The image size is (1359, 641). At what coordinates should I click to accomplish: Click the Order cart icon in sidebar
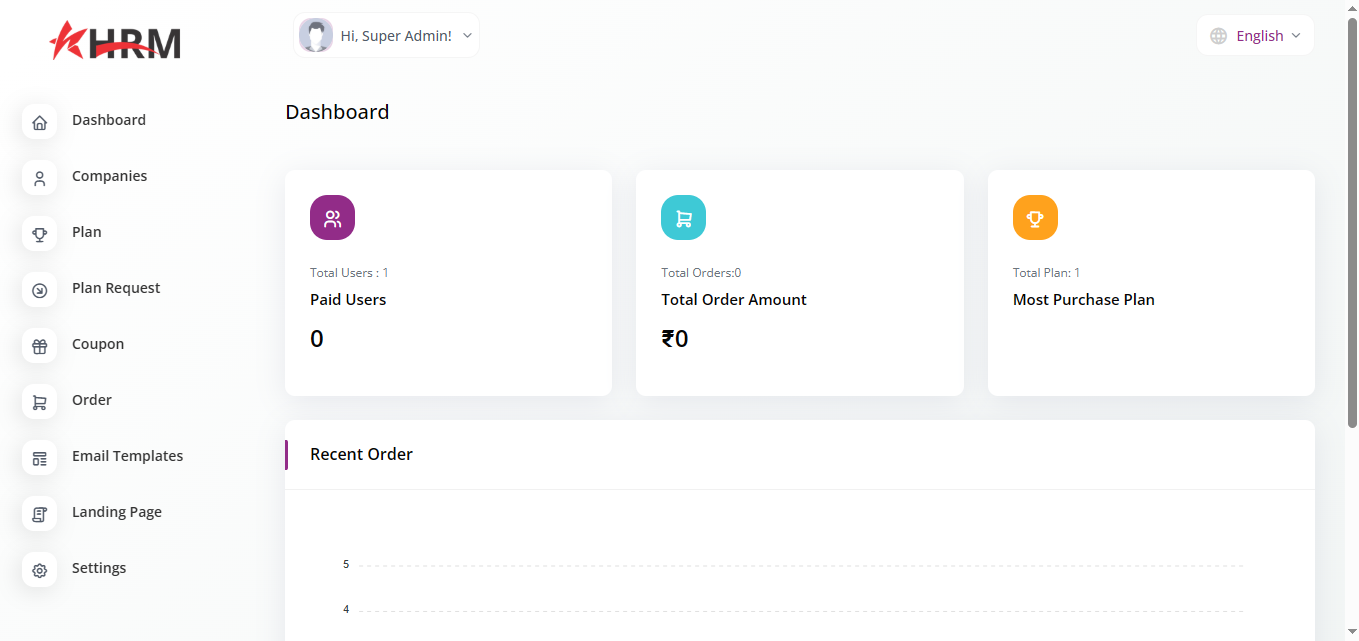coord(39,402)
